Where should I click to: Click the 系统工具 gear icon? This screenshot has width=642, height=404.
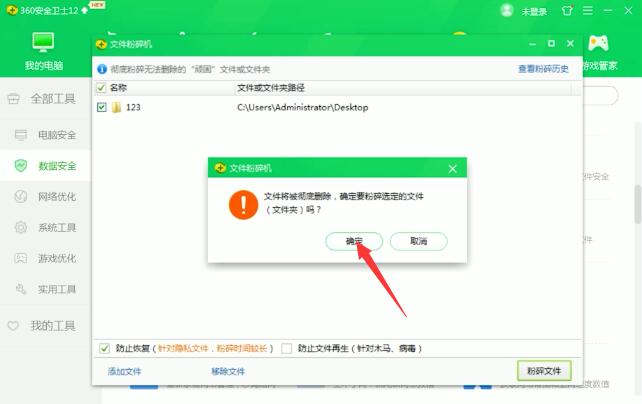click(x=20, y=227)
